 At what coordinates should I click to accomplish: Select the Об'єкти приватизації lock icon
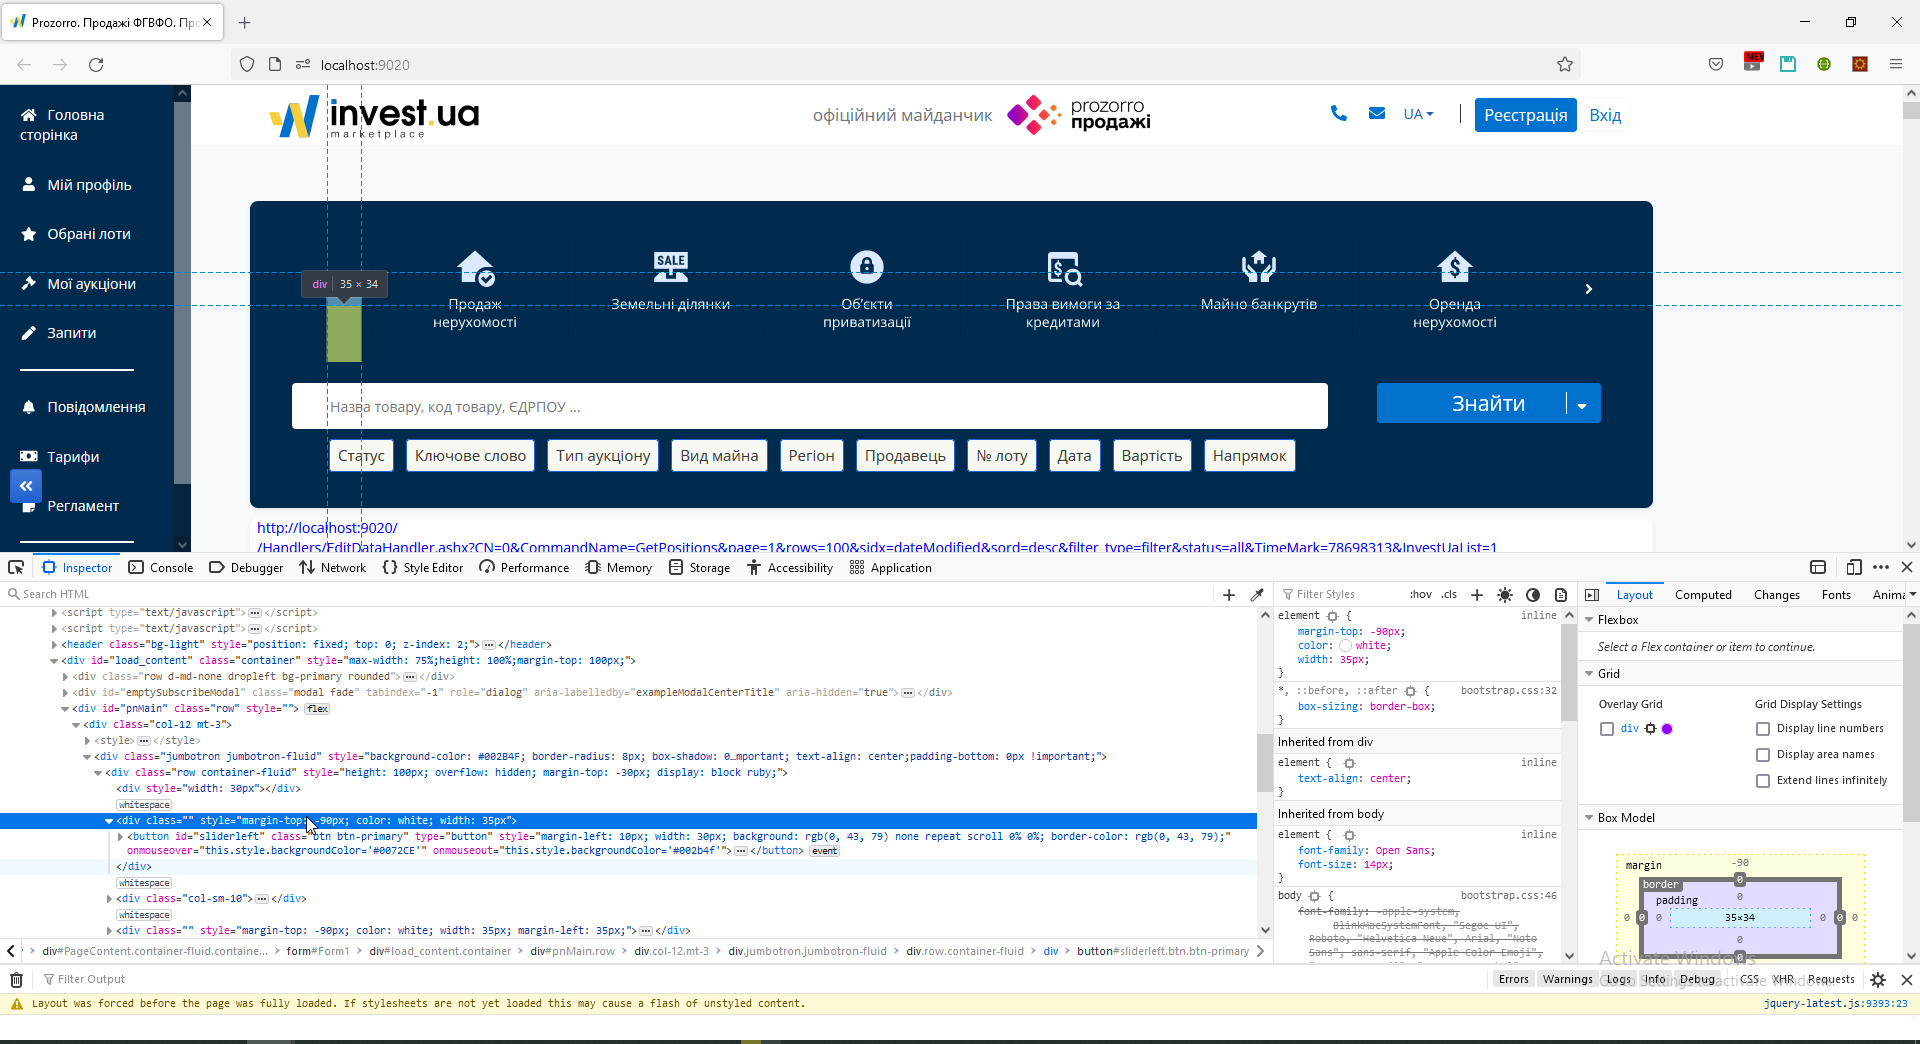pos(867,267)
